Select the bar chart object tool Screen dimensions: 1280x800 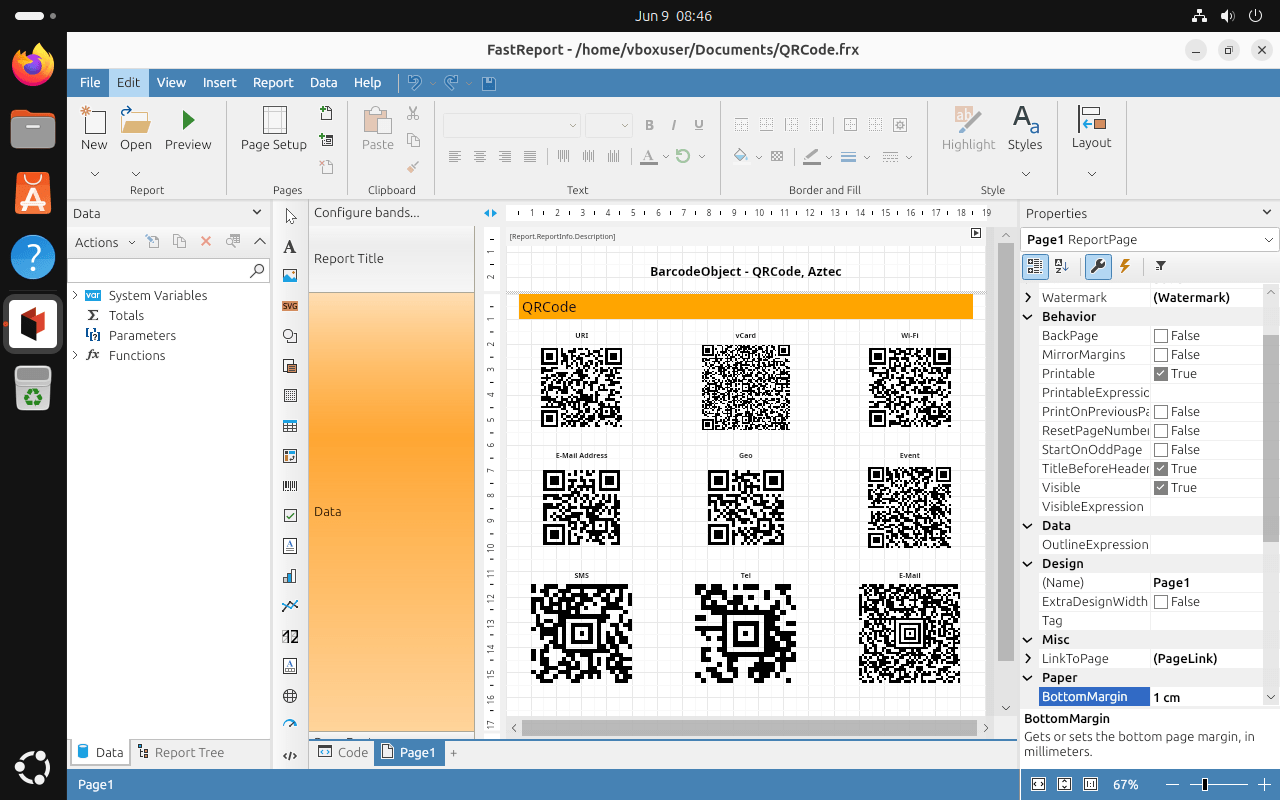pos(291,576)
